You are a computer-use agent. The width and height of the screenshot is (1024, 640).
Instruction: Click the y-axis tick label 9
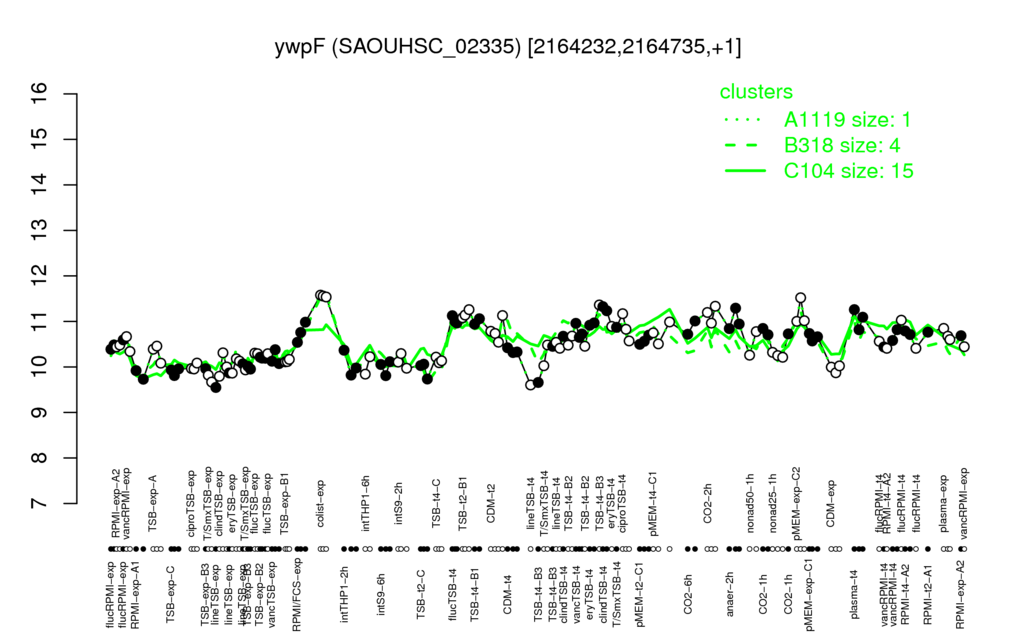point(40,413)
